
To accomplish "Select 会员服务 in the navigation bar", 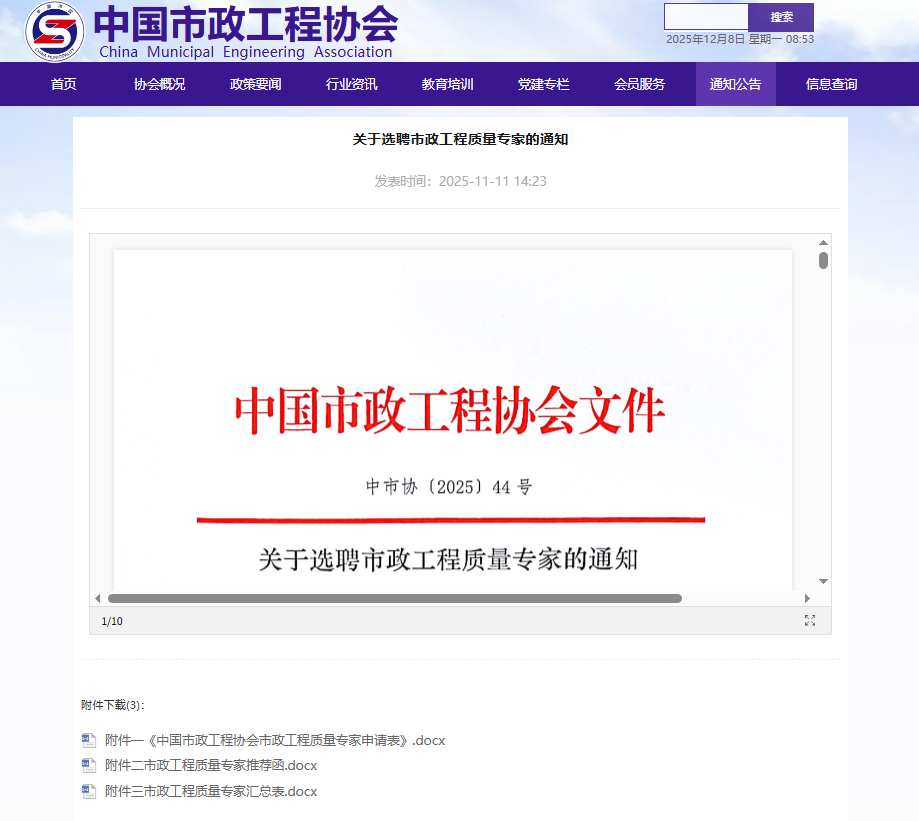I will 639,84.
